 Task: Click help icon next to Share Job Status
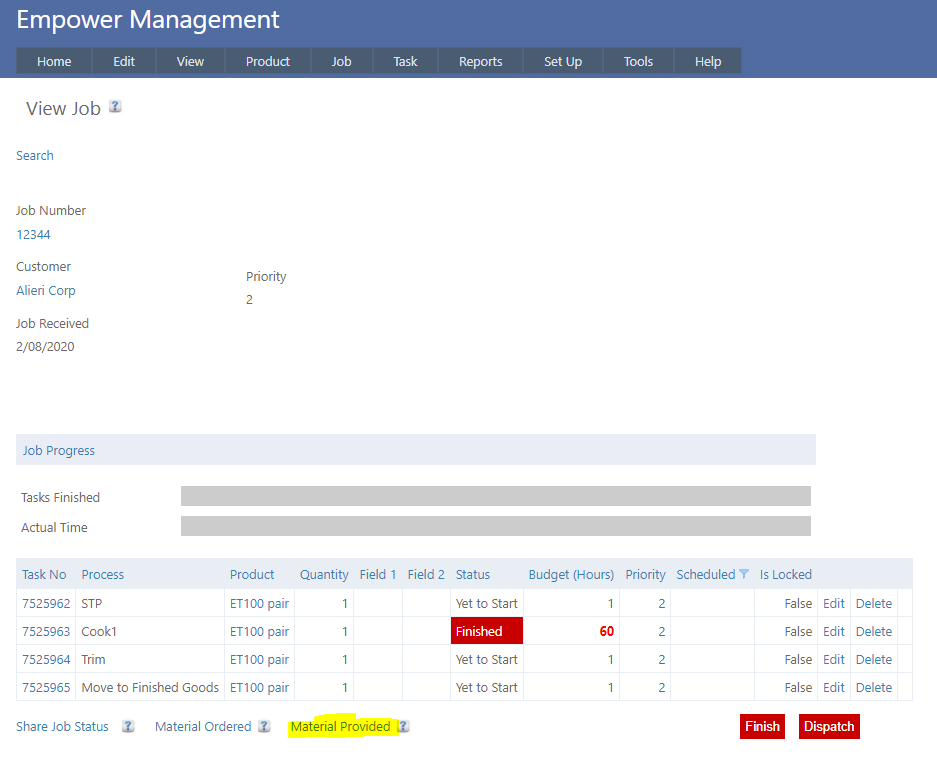click(x=128, y=727)
